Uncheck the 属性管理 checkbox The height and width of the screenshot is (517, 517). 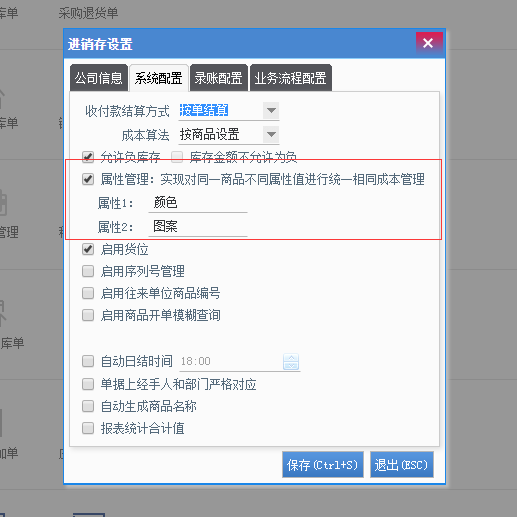88,179
